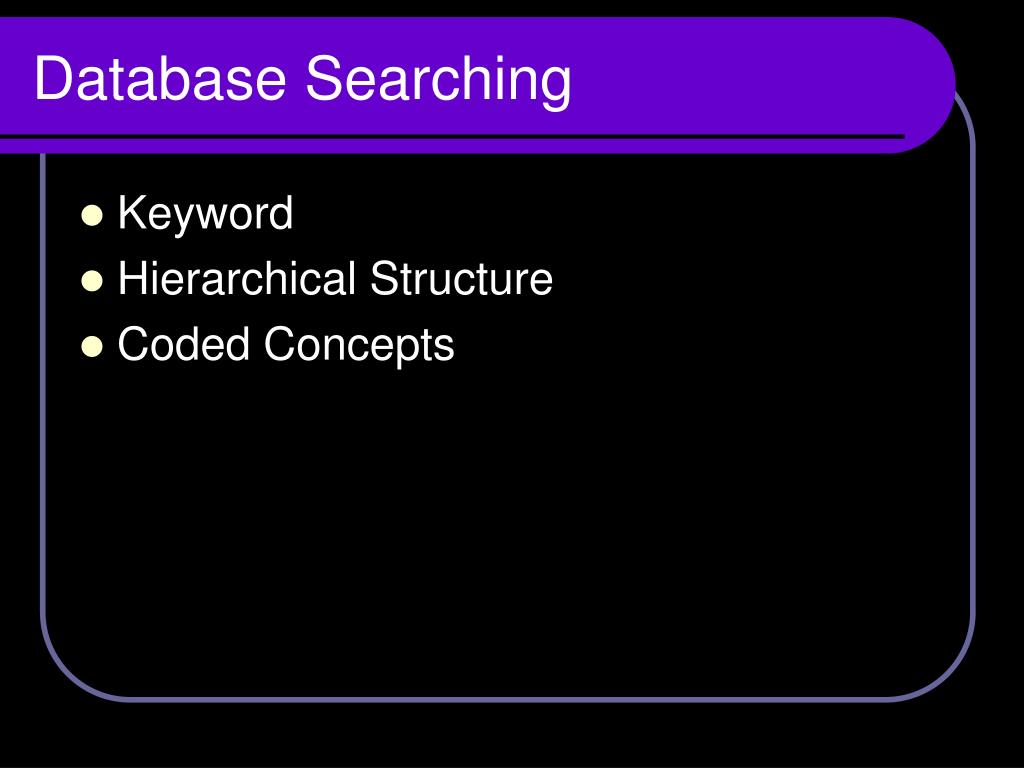Click the word Database in the title
This screenshot has width=1024, height=768.
coord(160,78)
